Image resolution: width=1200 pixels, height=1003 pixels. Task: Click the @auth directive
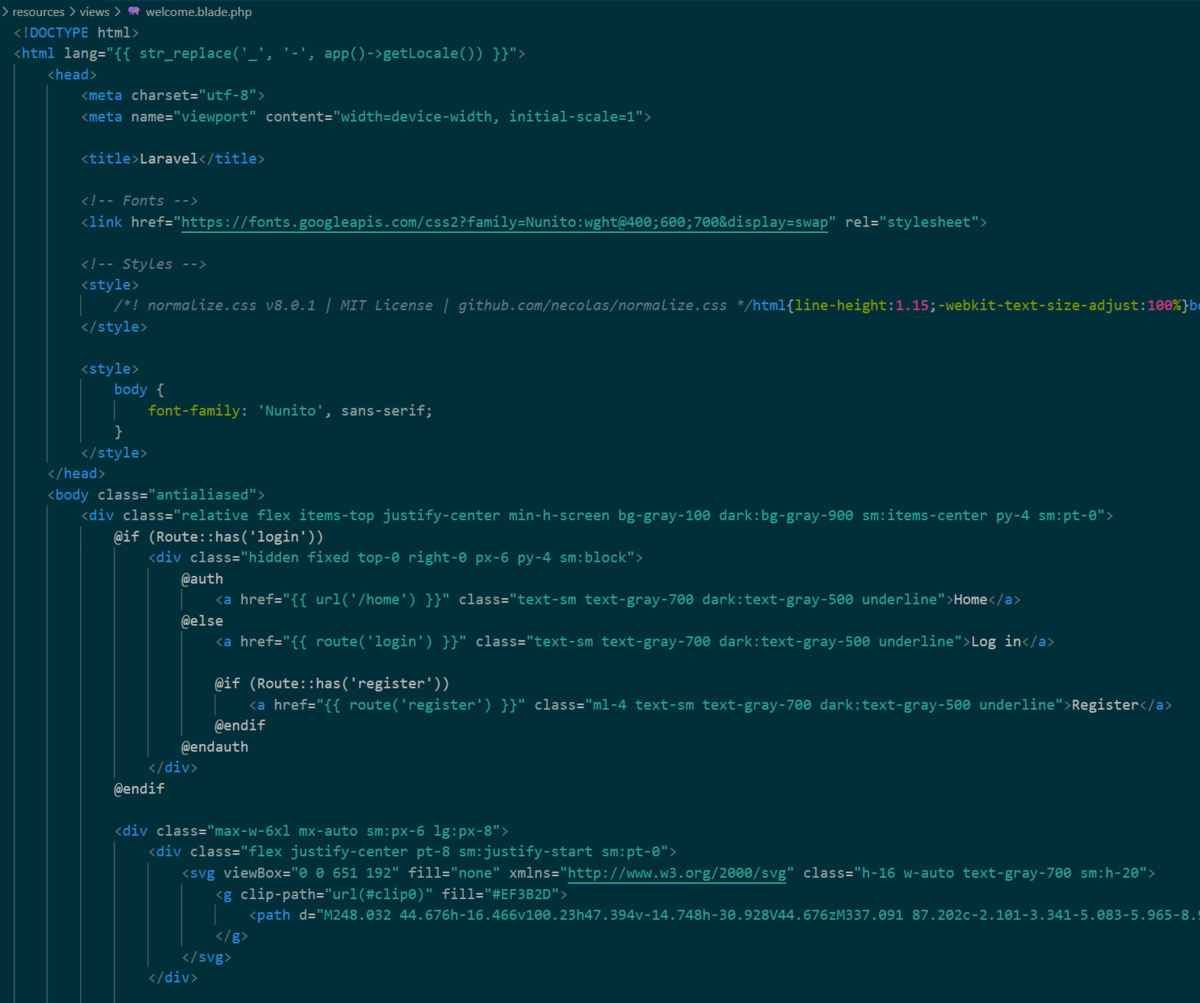pos(202,578)
